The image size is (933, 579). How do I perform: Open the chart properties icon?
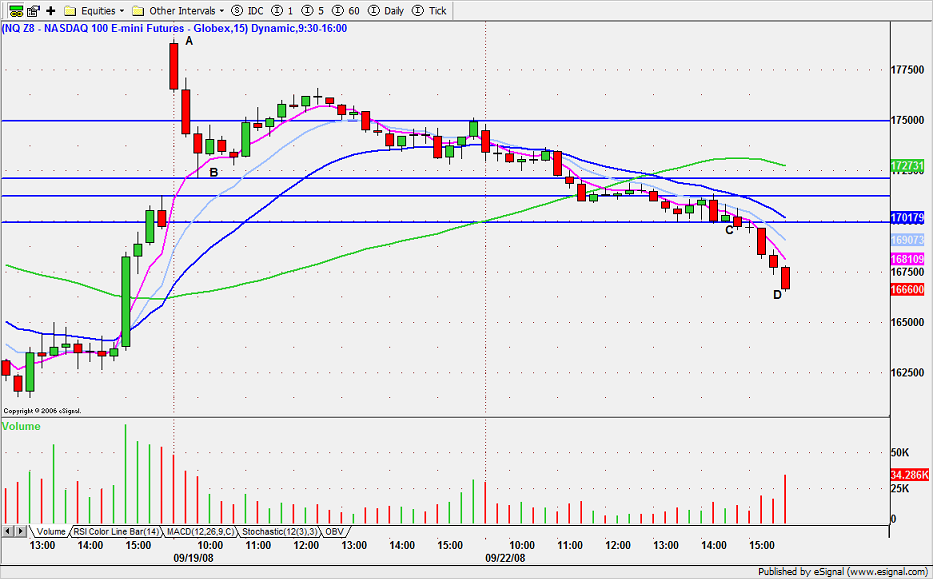[33, 11]
